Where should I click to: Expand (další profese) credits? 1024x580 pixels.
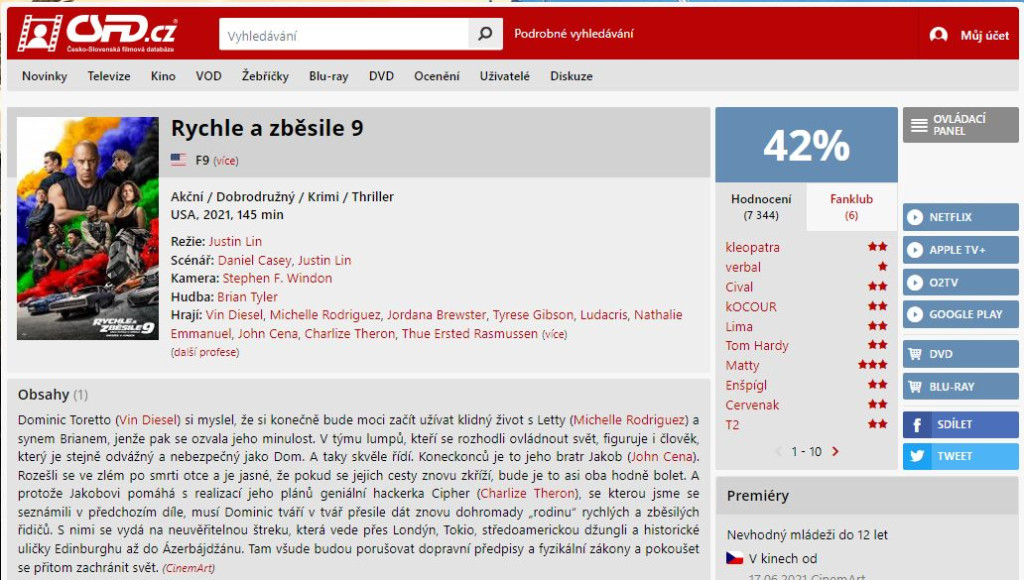coord(205,352)
